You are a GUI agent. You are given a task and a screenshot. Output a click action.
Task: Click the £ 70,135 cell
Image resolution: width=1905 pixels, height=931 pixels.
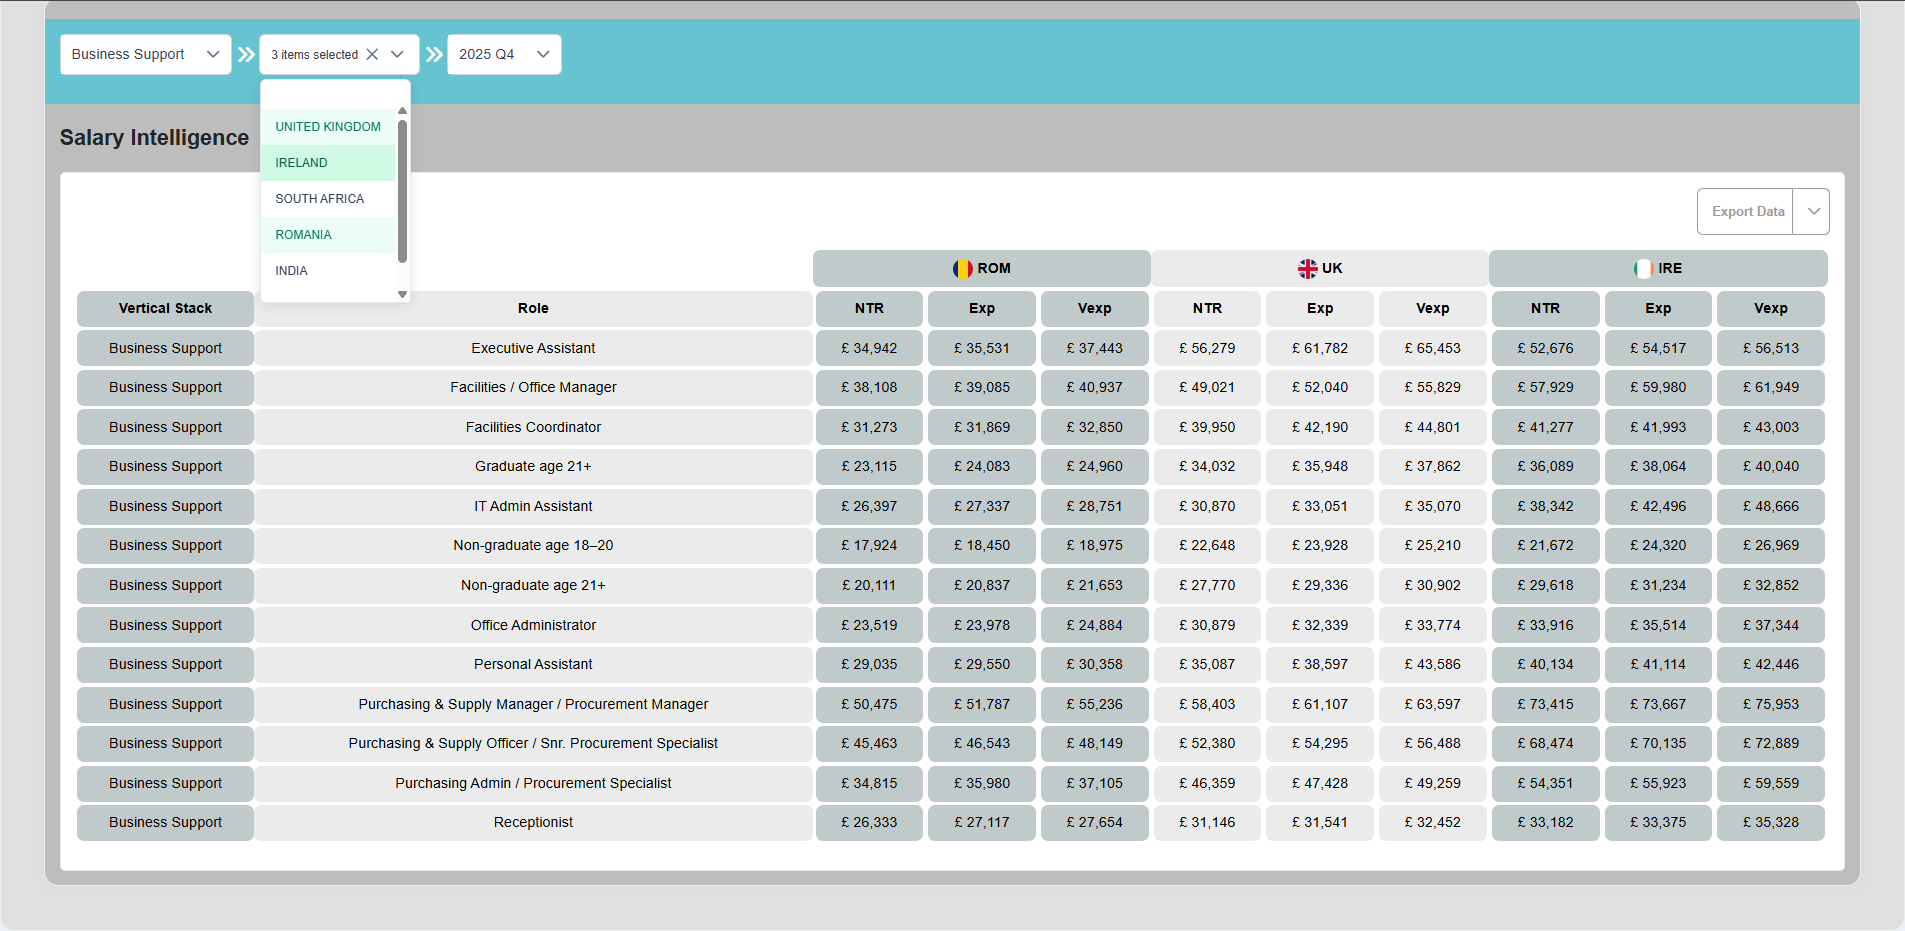[1658, 744]
